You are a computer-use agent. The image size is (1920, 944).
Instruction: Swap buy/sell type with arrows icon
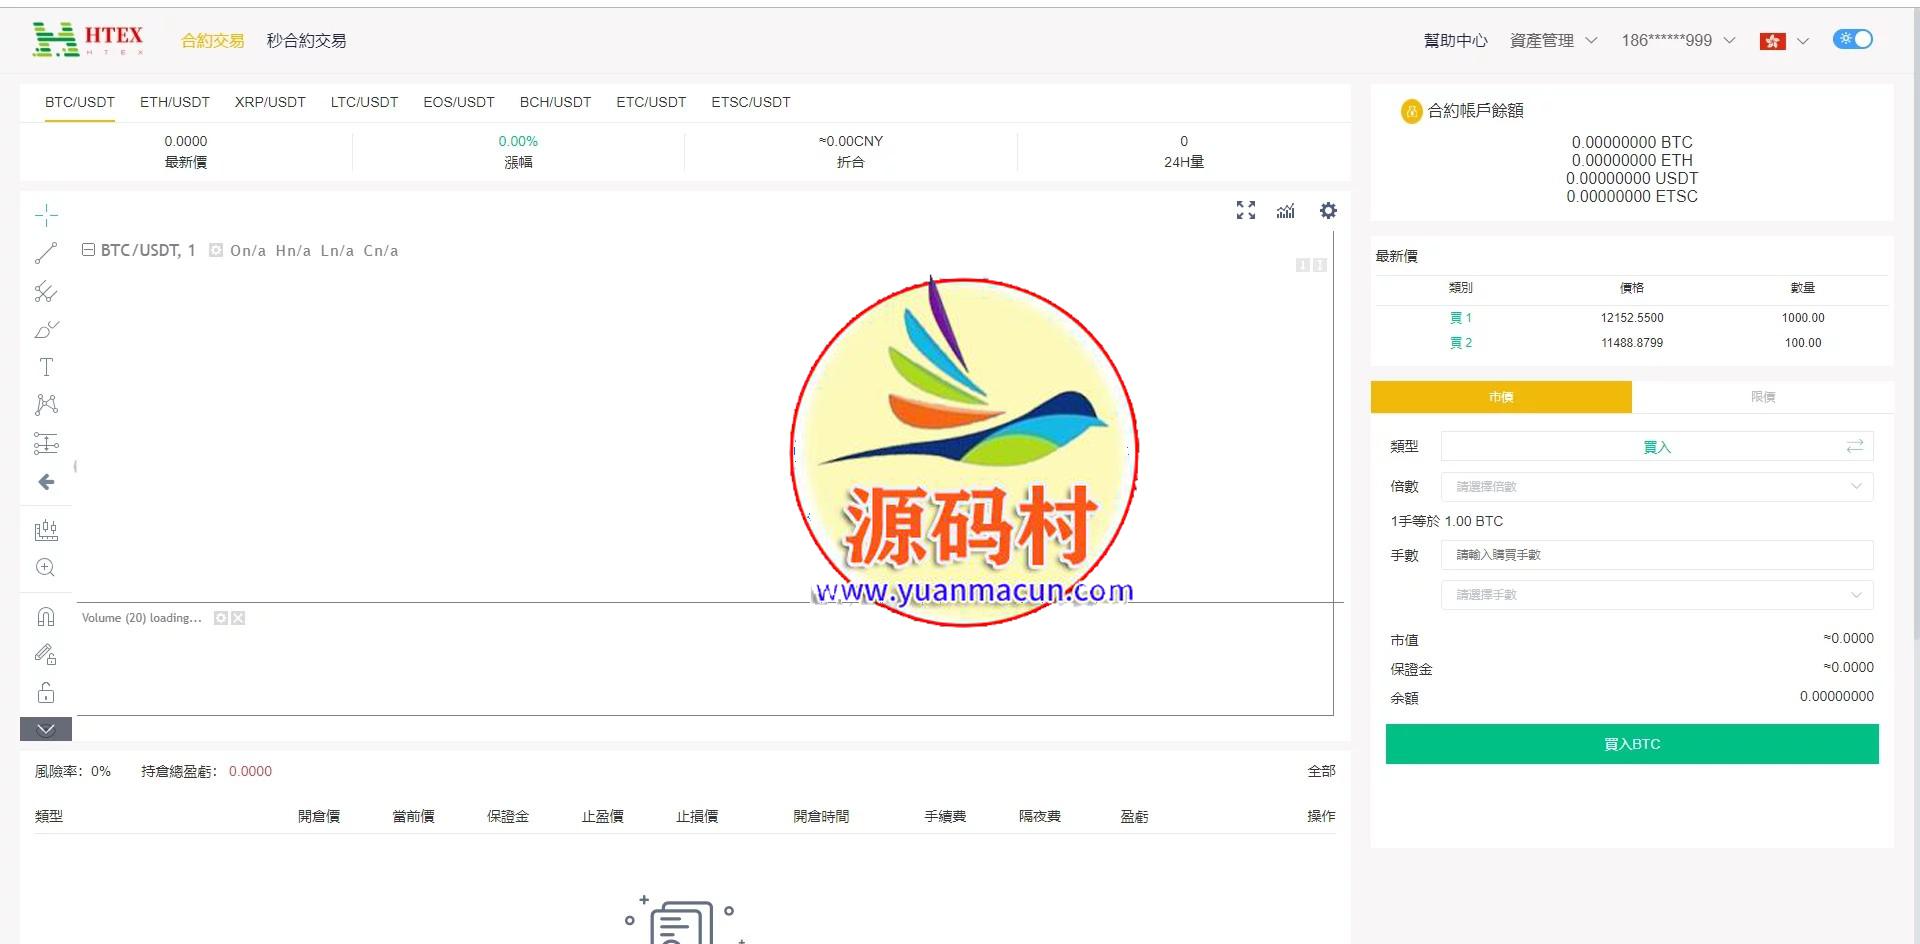(1855, 446)
